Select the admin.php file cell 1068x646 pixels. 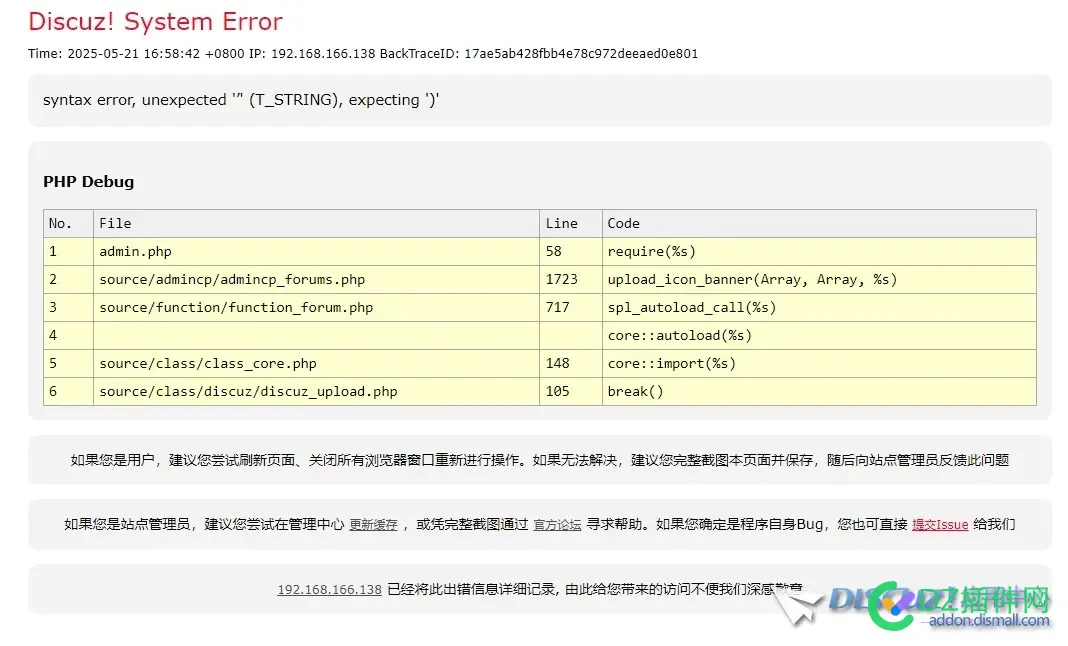(316, 251)
